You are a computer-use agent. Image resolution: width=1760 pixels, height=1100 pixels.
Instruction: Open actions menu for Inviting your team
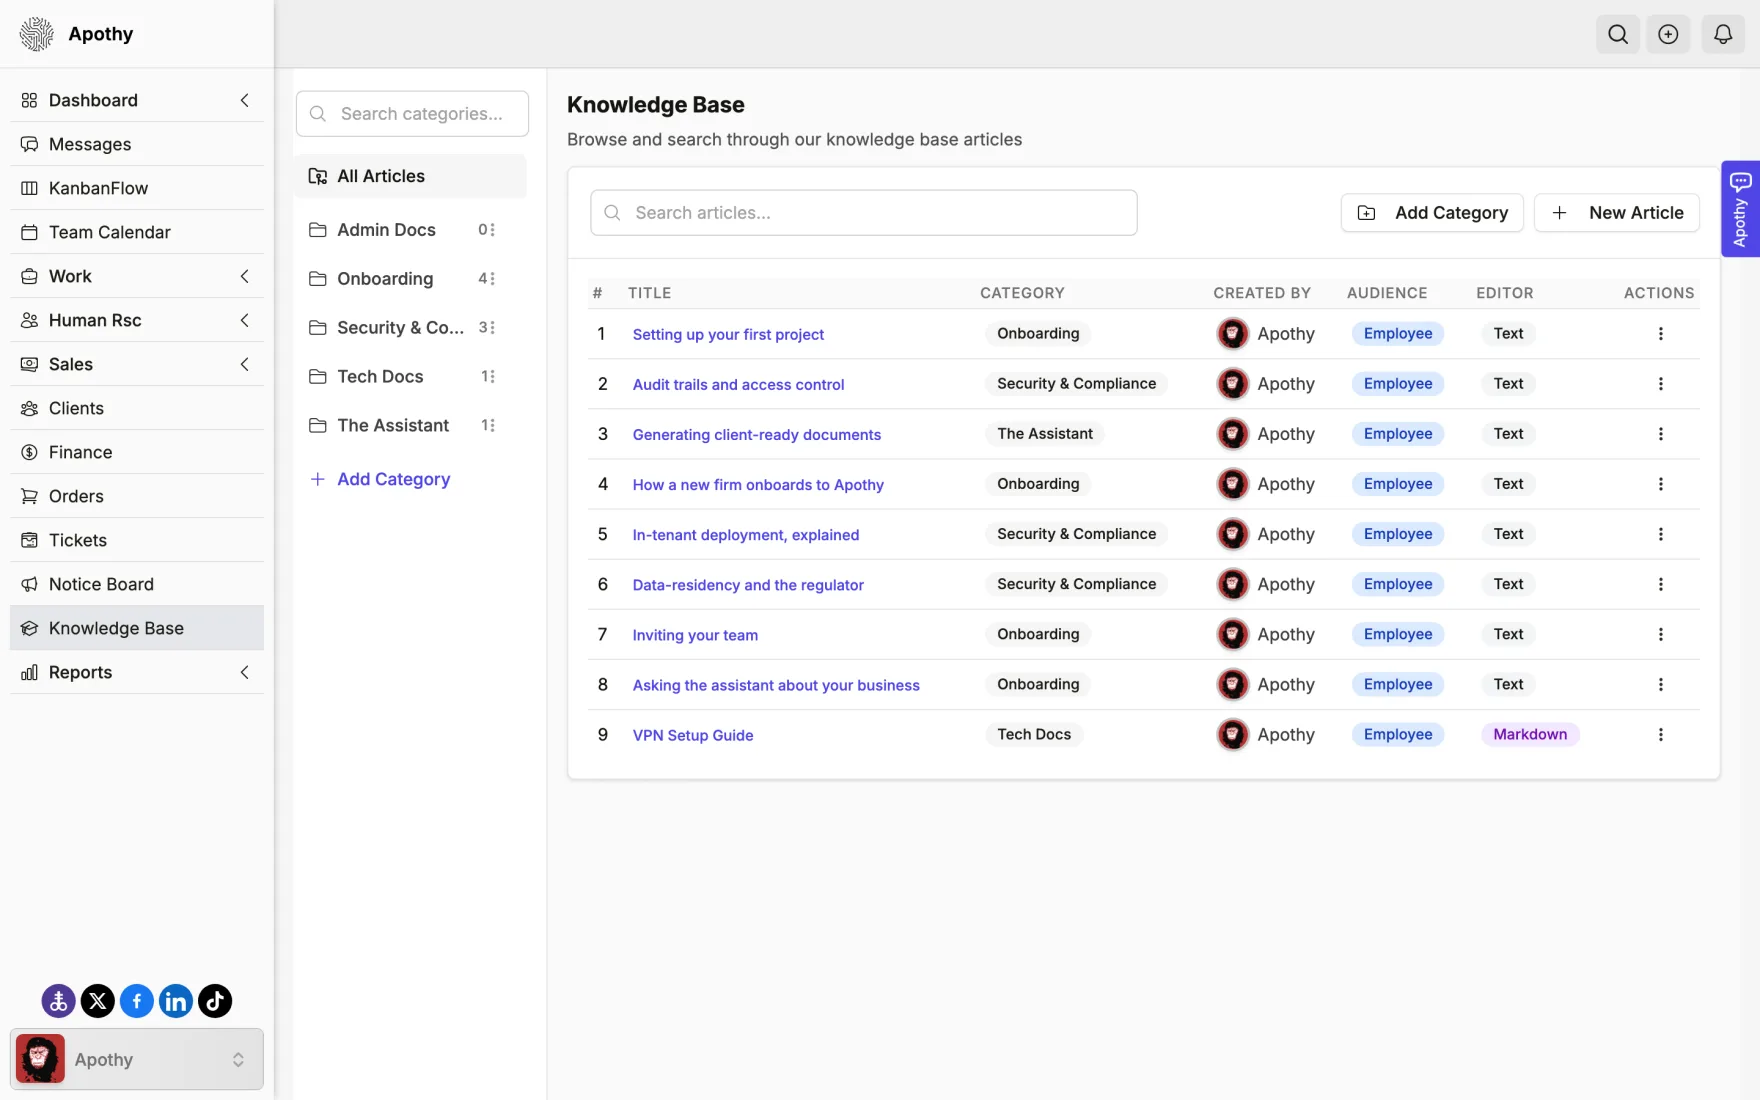1660,634
